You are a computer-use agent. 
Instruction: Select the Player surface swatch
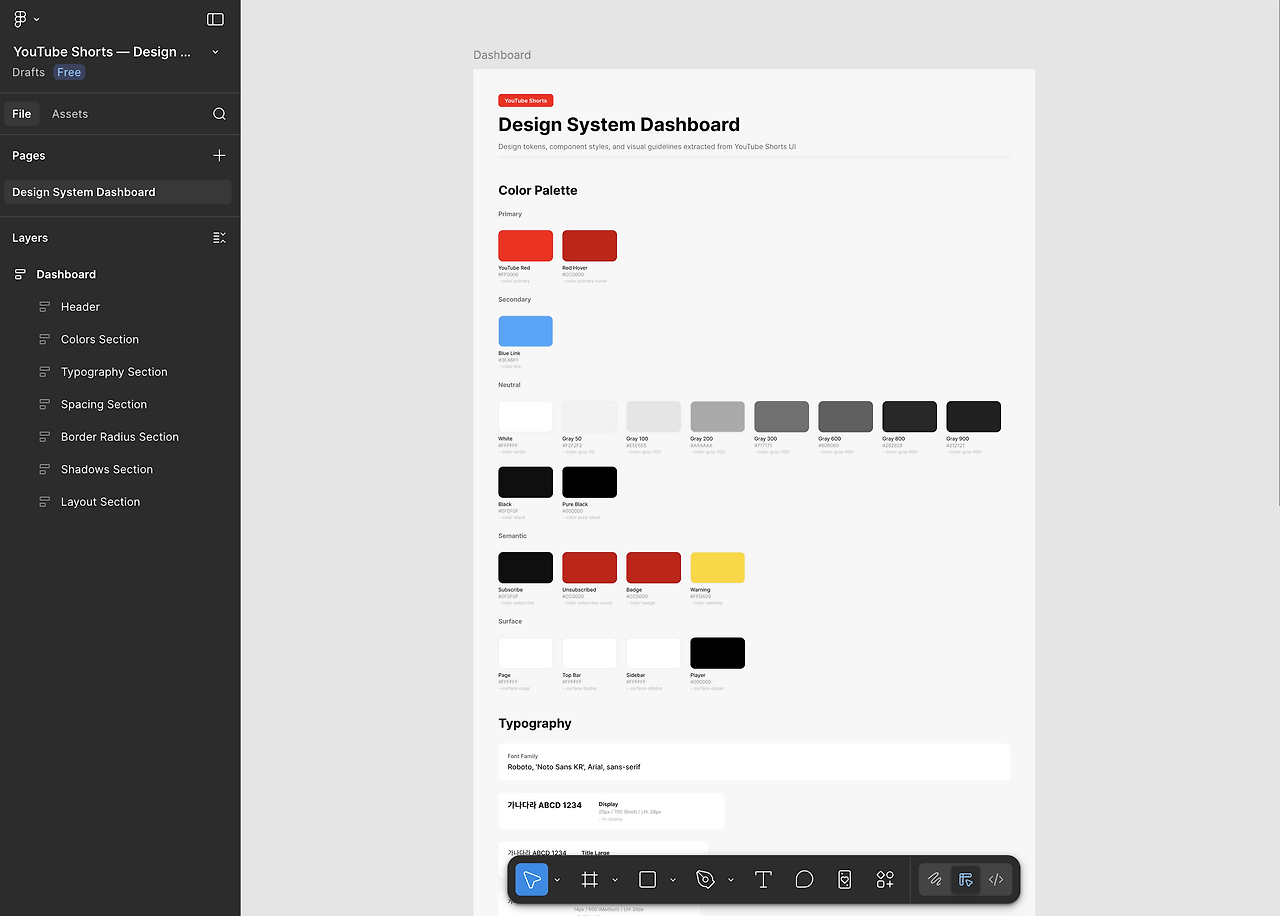[718, 653]
